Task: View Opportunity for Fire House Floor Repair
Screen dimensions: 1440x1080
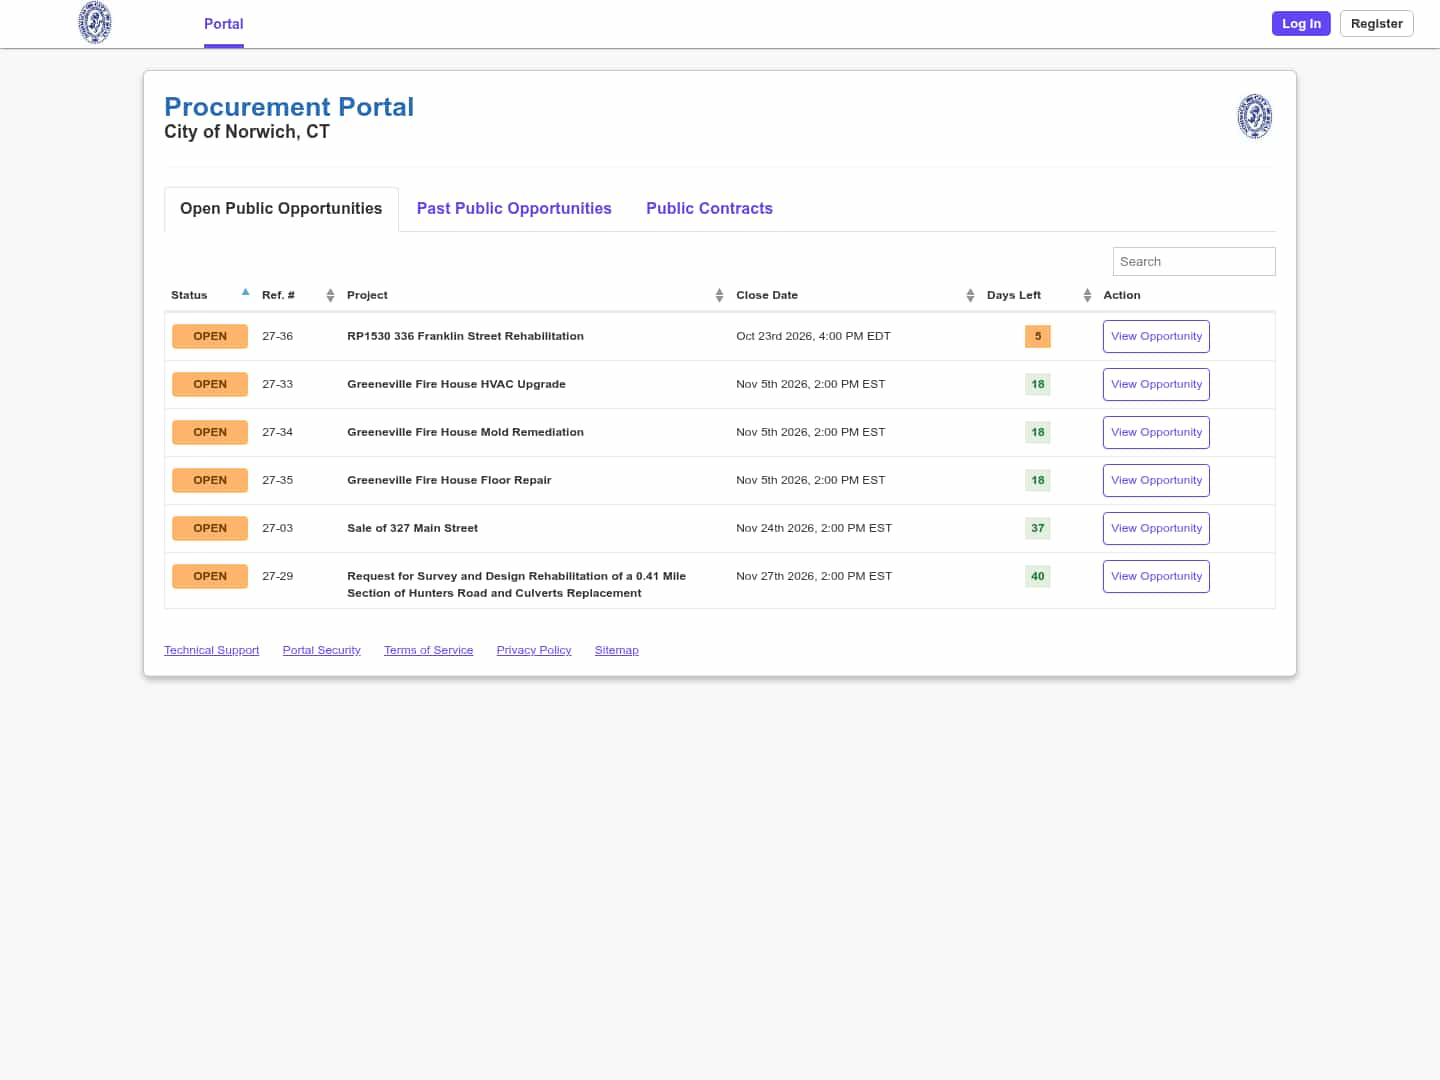Action: click(x=1156, y=481)
